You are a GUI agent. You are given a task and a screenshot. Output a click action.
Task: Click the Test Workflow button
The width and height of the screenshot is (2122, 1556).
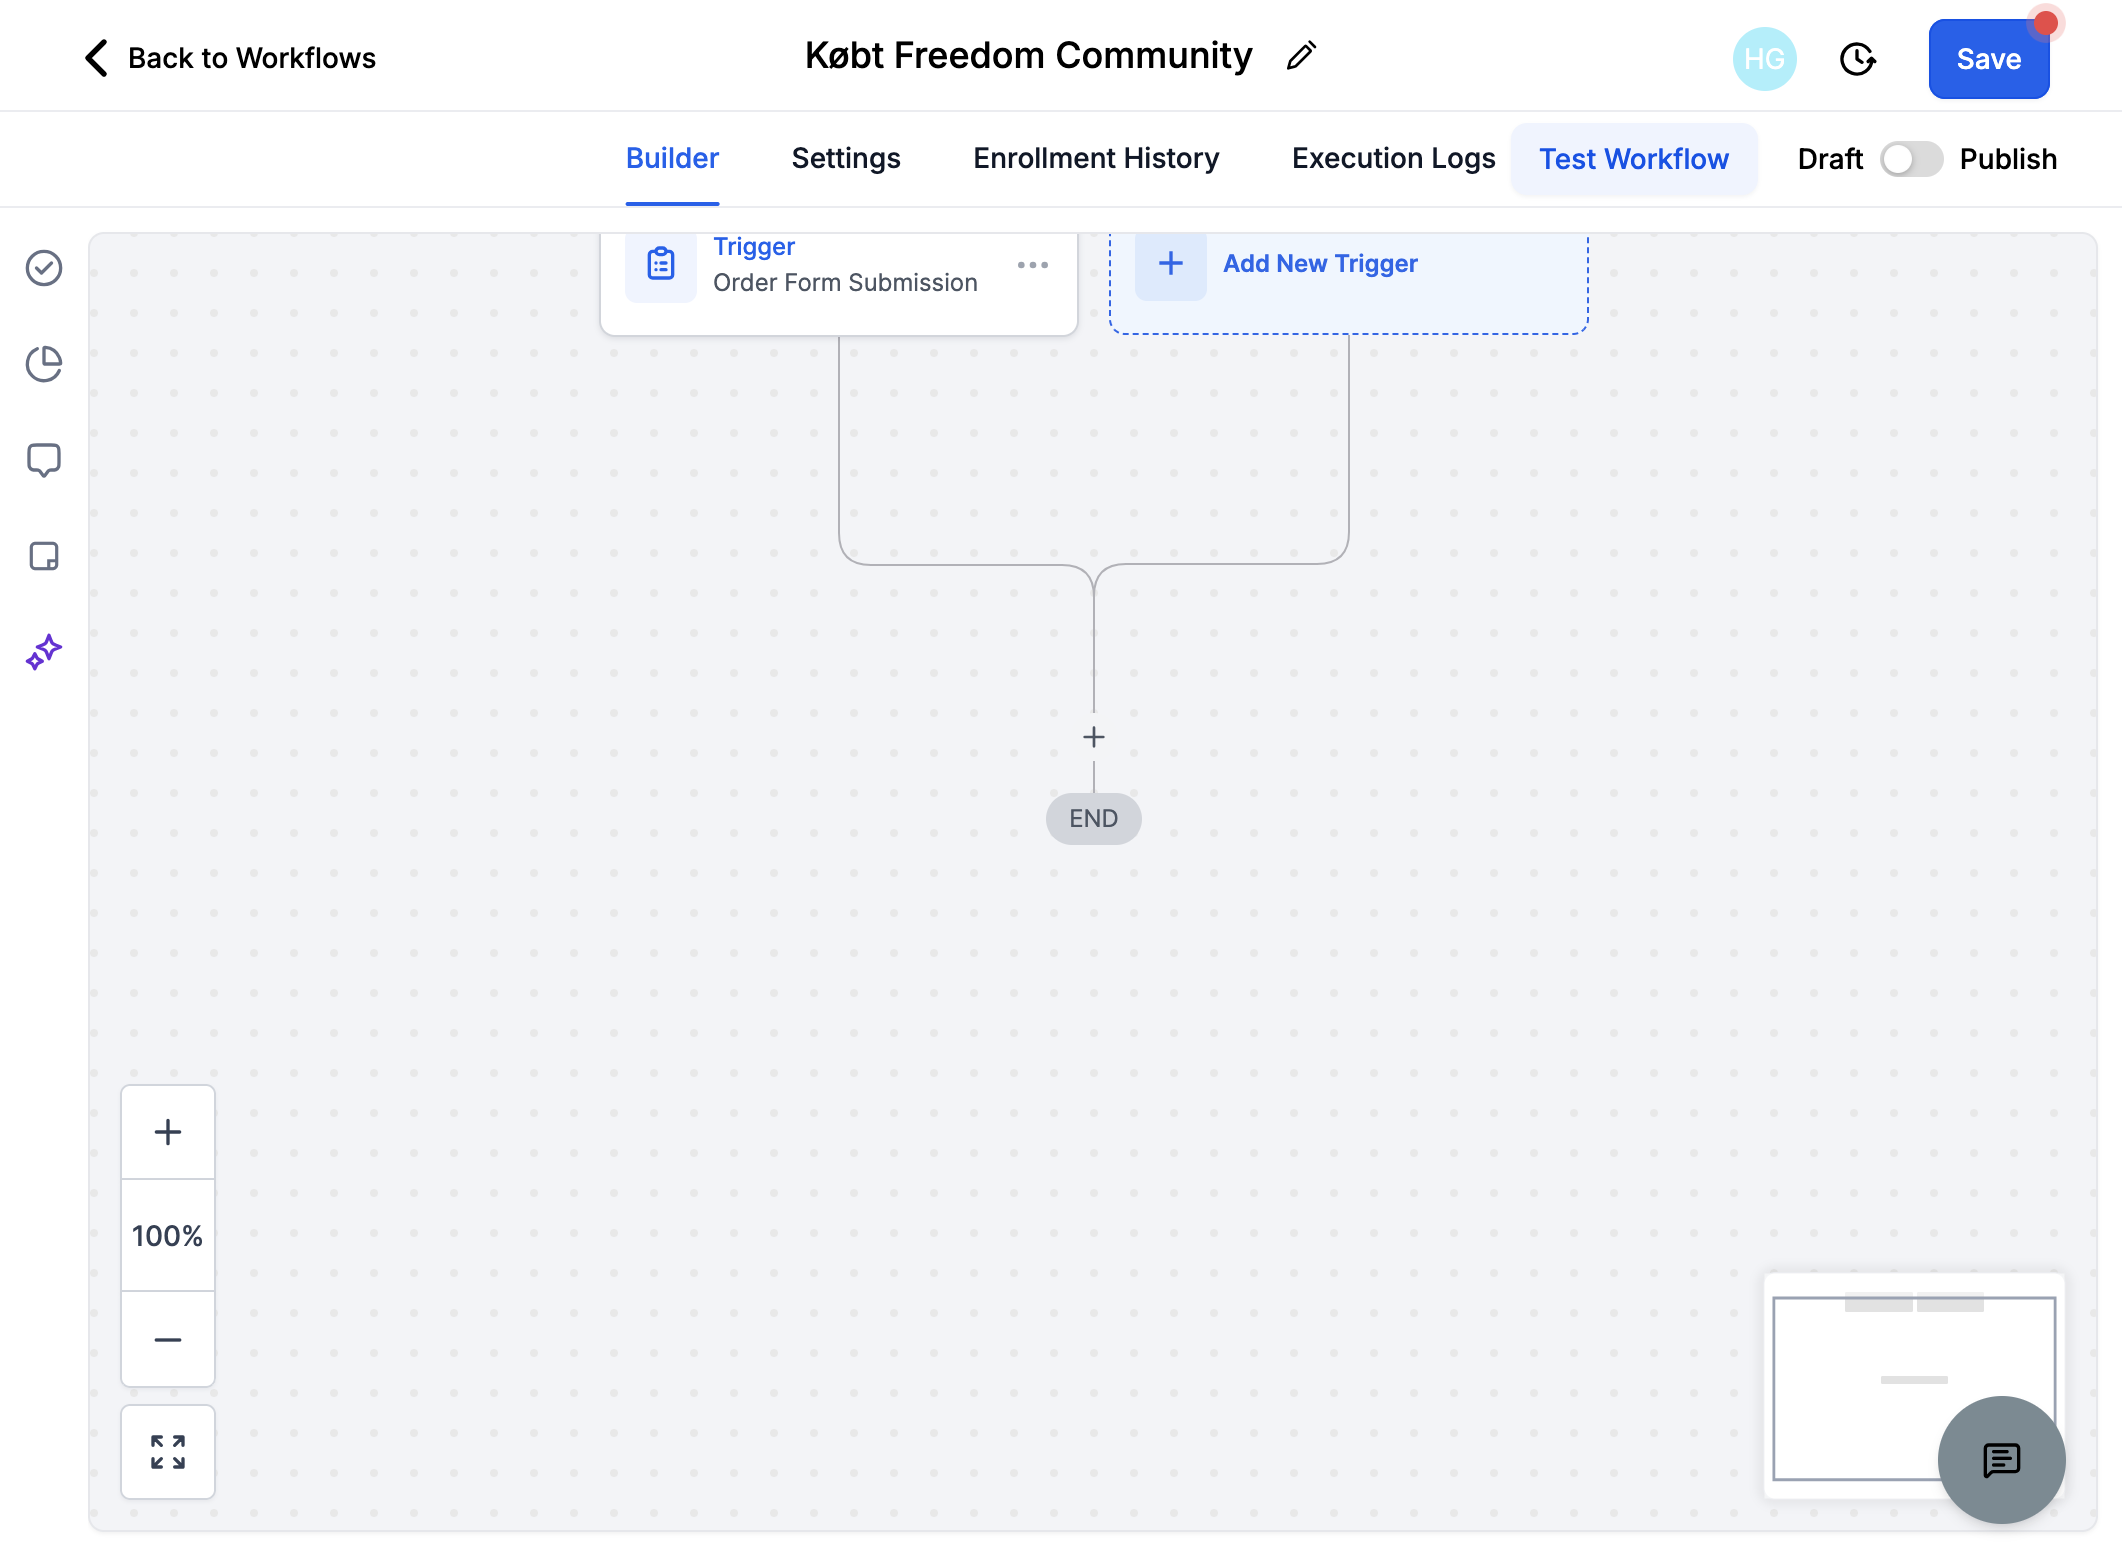(x=1633, y=159)
